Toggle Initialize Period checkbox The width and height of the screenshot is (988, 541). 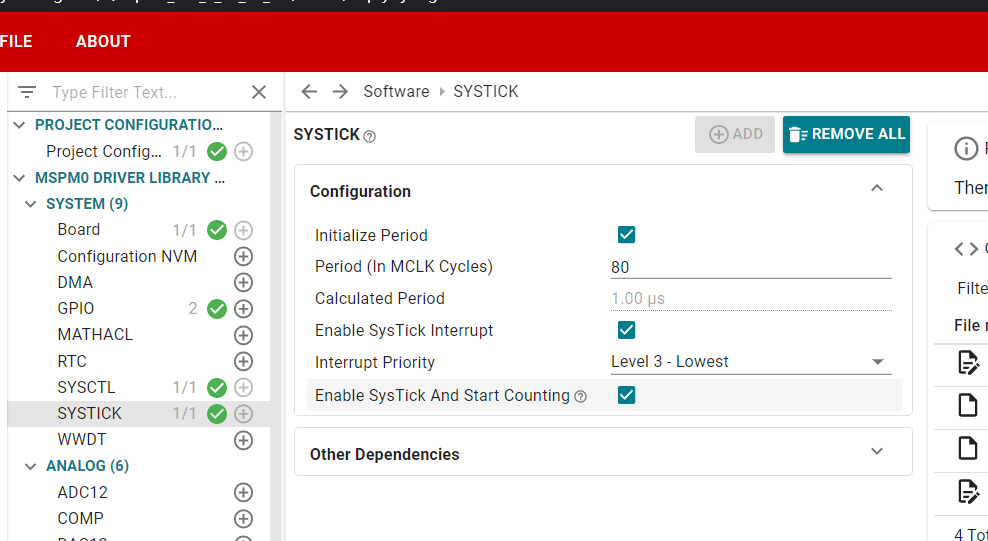(x=626, y=234)
